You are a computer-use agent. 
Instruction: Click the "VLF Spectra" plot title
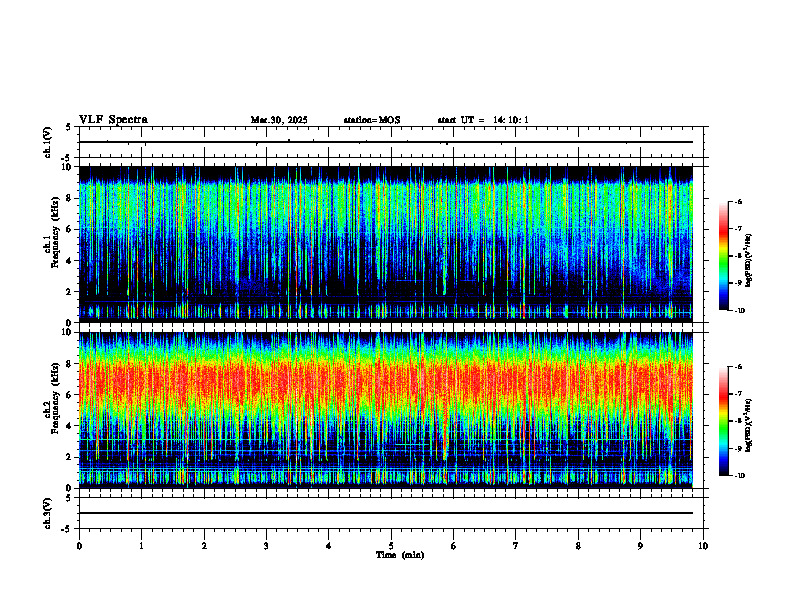pyautogui.click(x=113, y=120)
